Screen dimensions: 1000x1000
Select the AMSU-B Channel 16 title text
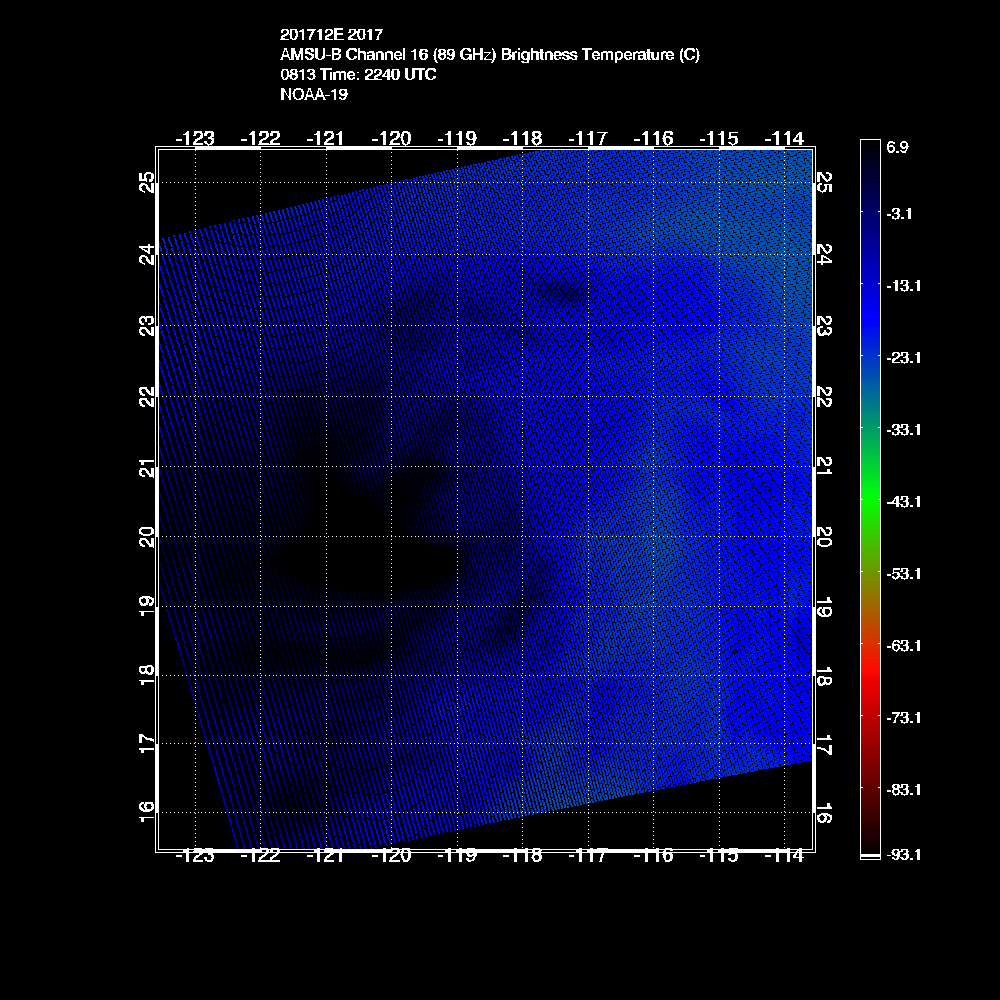click(490, 55)
